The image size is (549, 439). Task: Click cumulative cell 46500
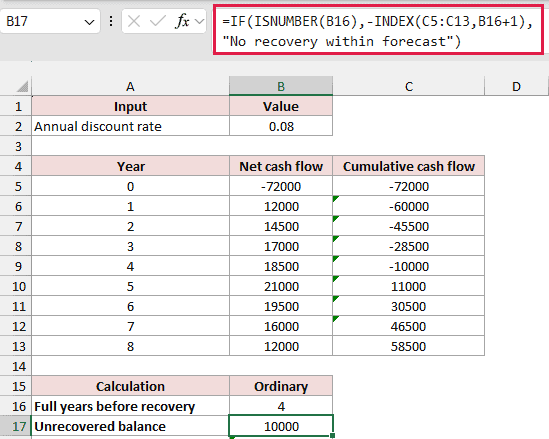[409, 326]
